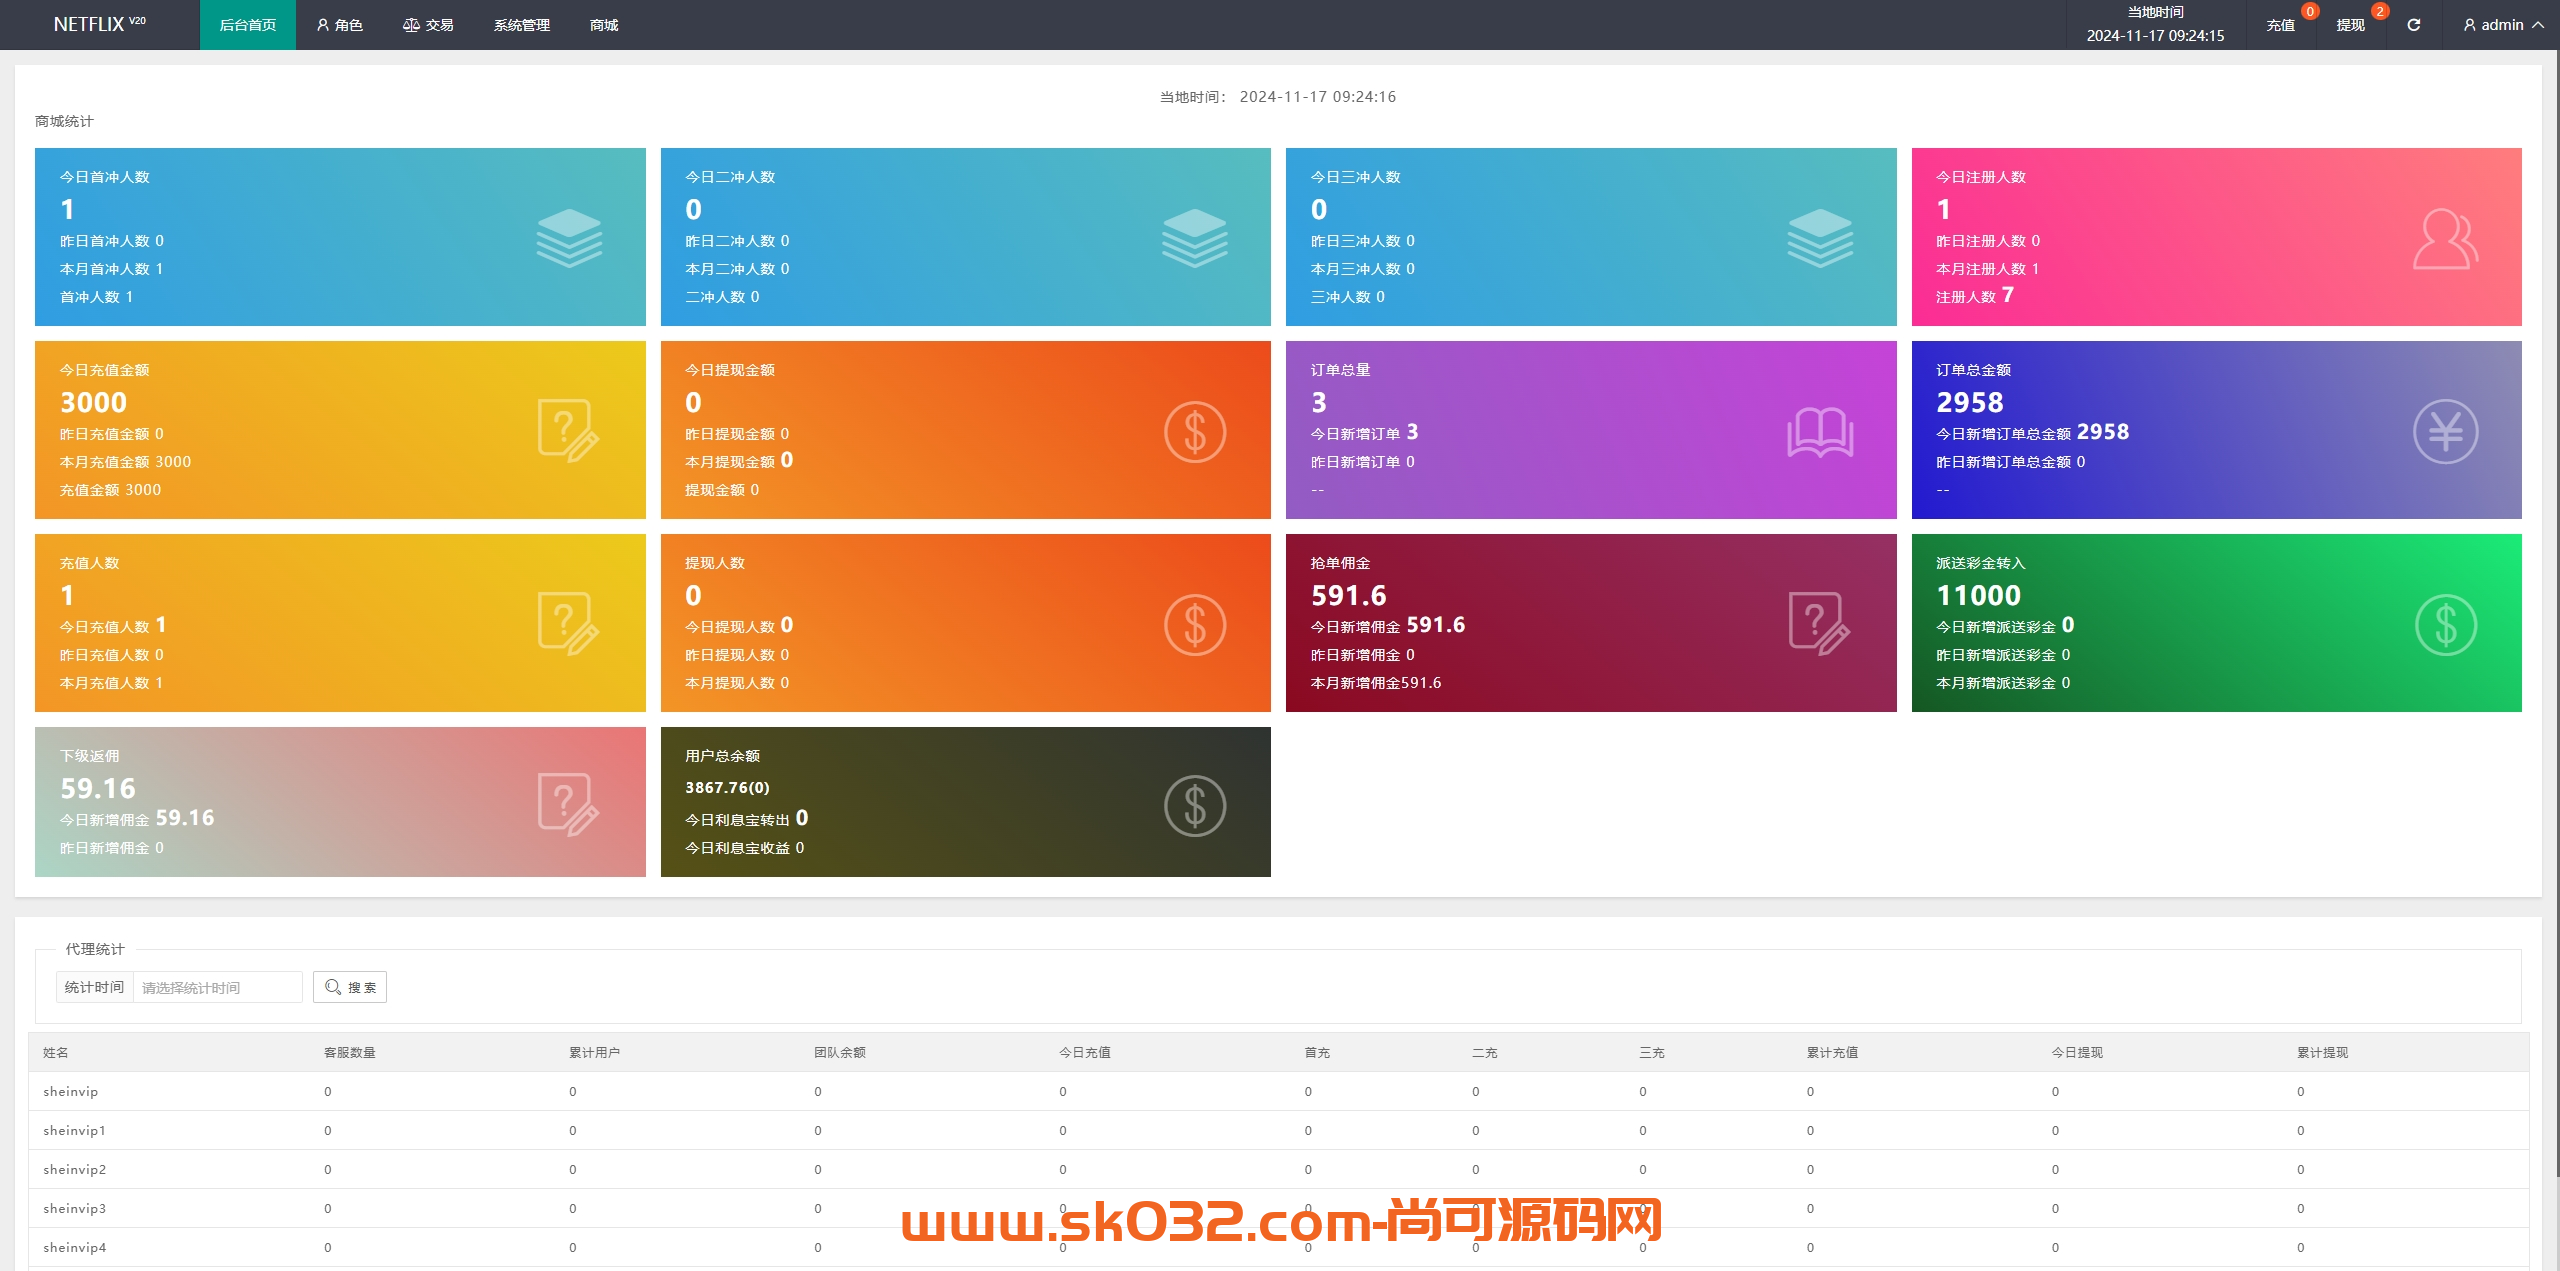Click the dollar icon in 提现人数 card
2560x1271 pixels.
pos(1194,624)
